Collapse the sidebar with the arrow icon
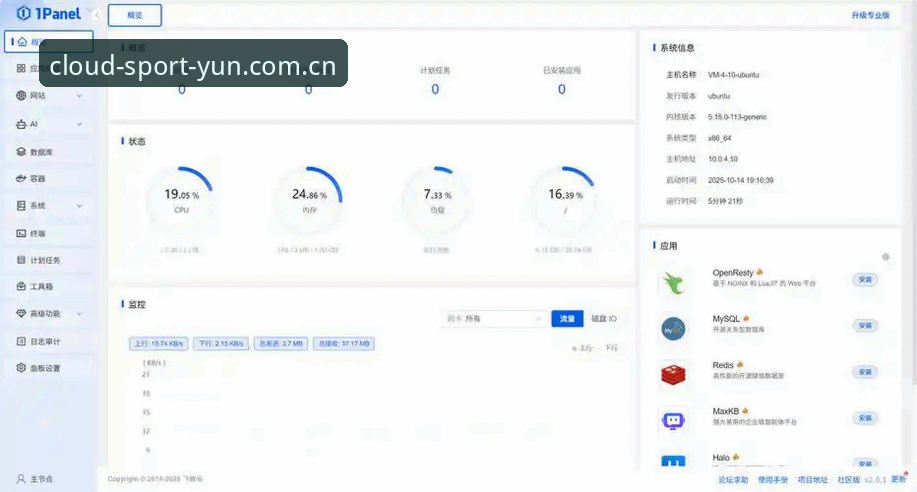The image size is (917, 492). (x=96, y=14)
